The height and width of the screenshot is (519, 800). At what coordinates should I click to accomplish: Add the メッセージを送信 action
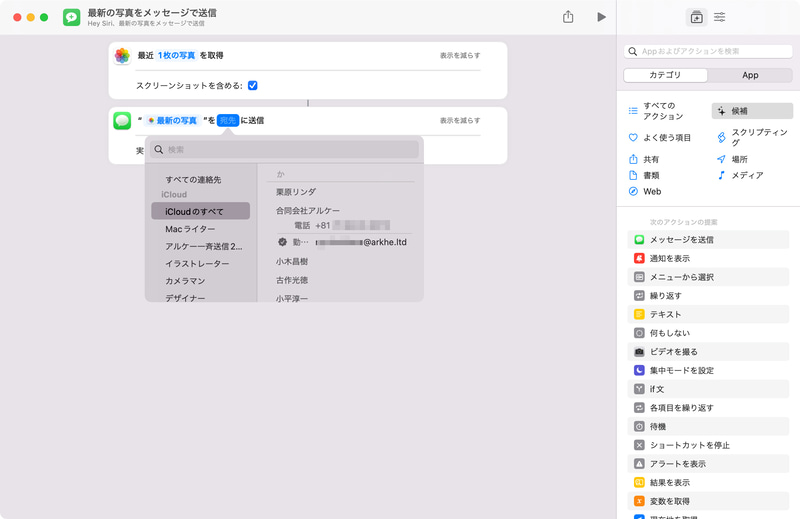[708, 239]
